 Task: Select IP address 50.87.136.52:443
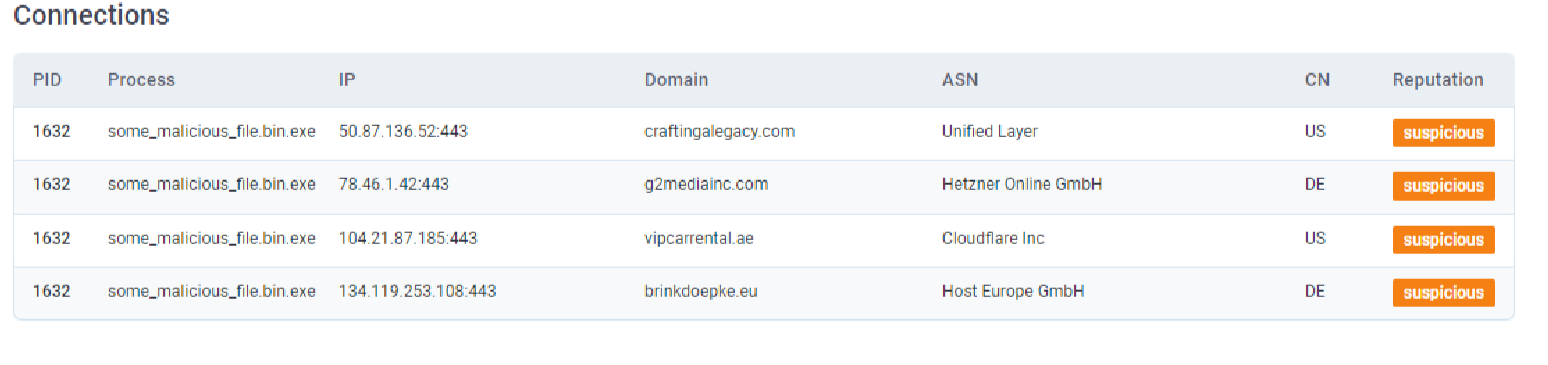(x=404, y=131)
